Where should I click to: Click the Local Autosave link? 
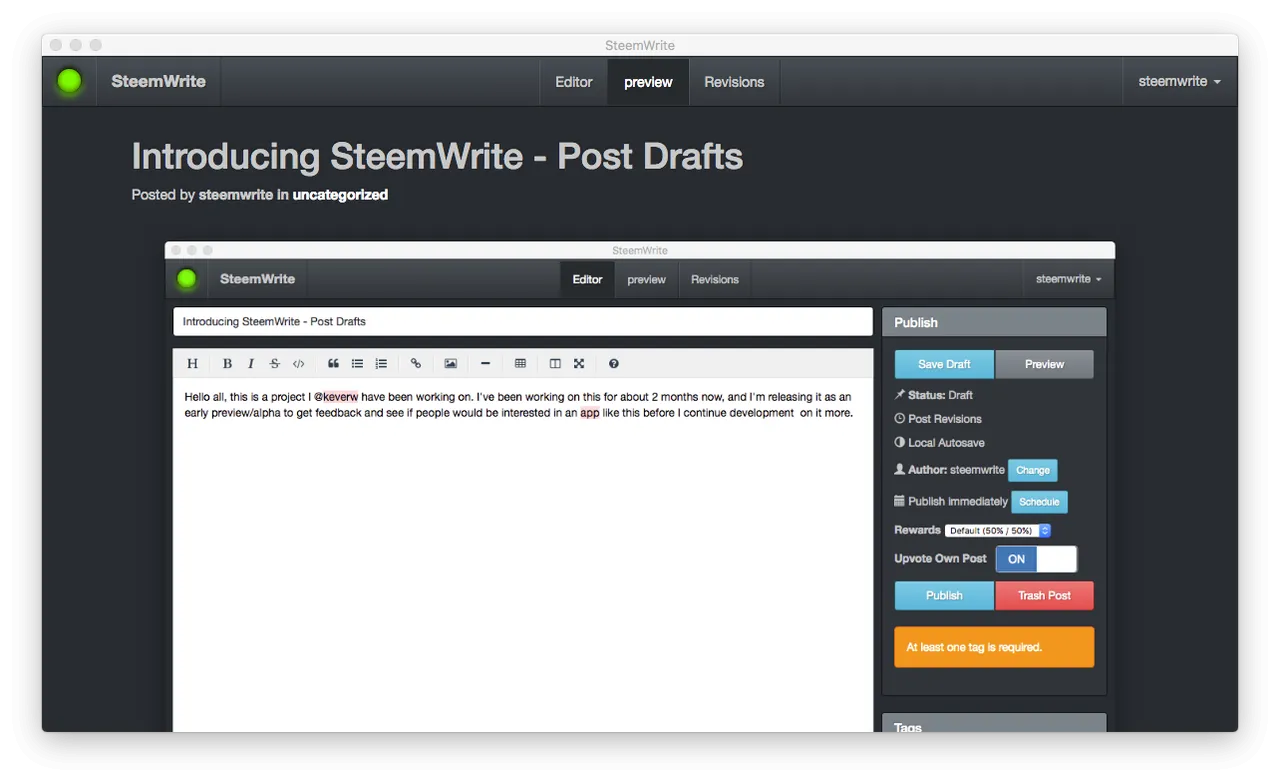946,442
